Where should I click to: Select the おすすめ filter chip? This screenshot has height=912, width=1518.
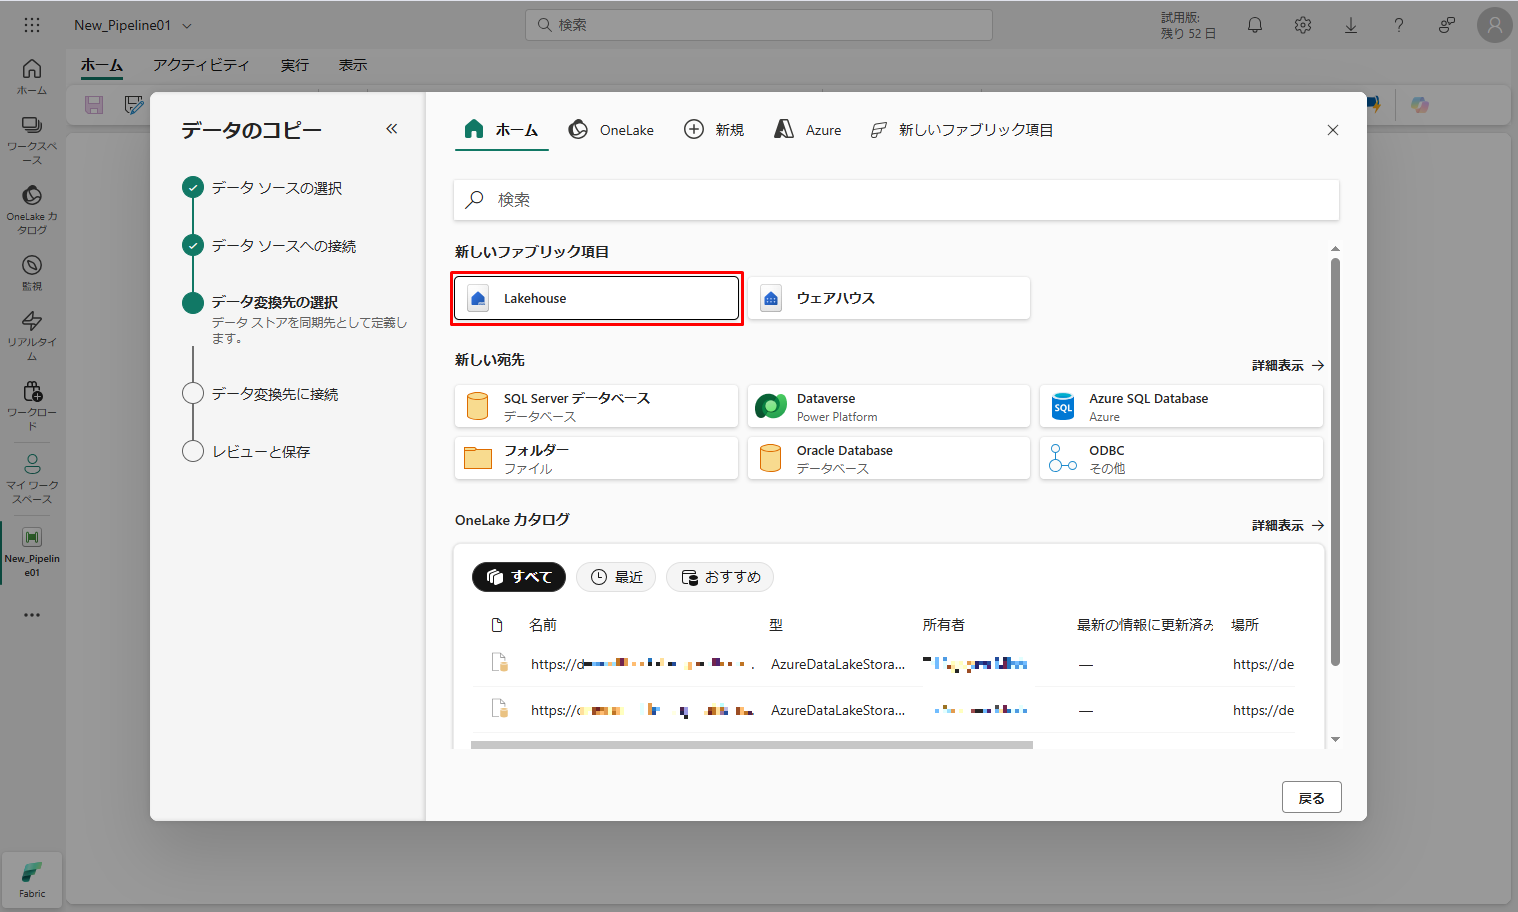720,577
